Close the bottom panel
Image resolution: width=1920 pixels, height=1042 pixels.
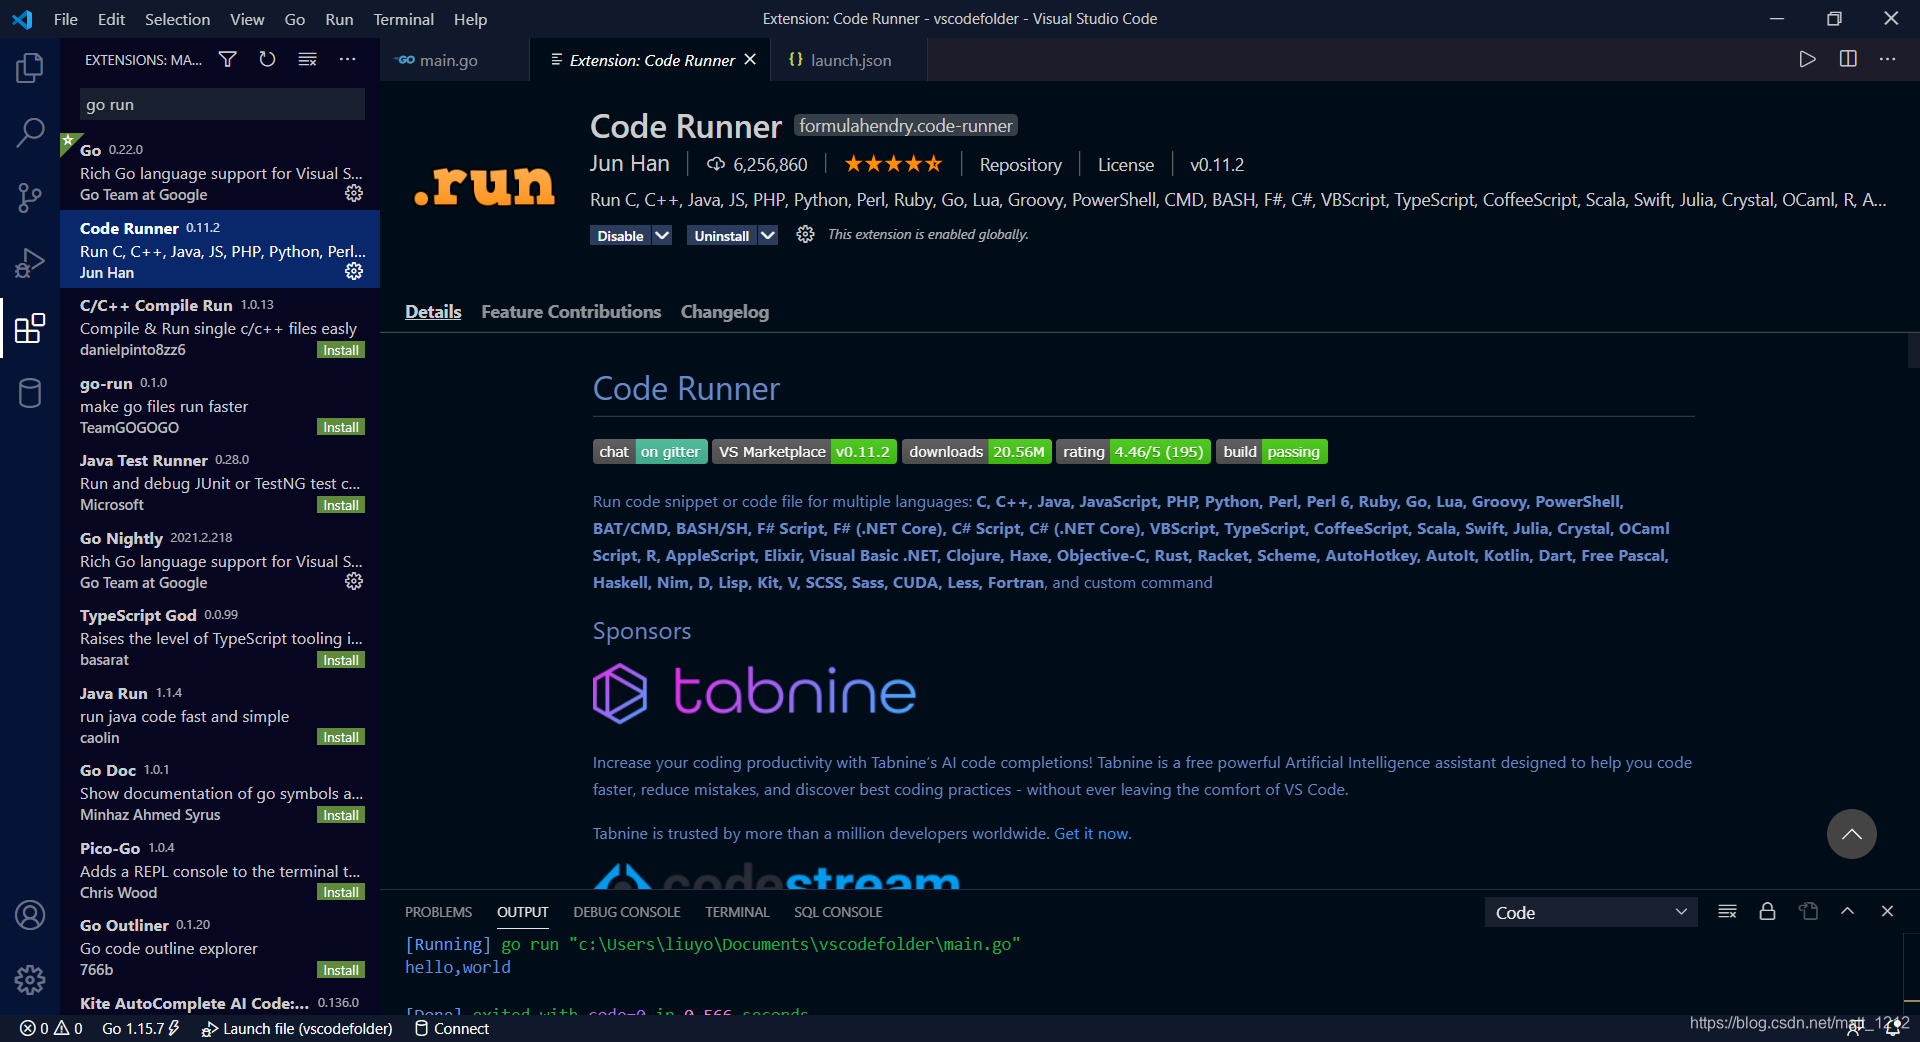1887,912
